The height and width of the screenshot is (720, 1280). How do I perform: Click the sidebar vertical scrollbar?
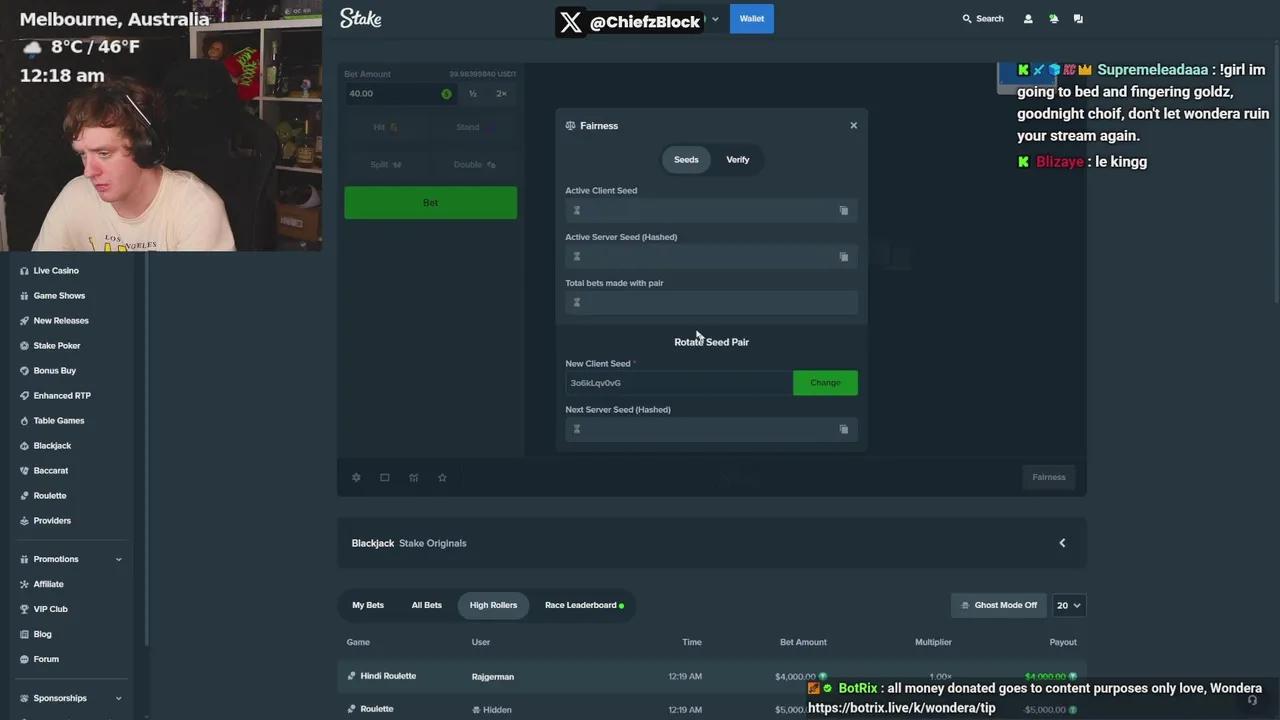click(147, 450)
